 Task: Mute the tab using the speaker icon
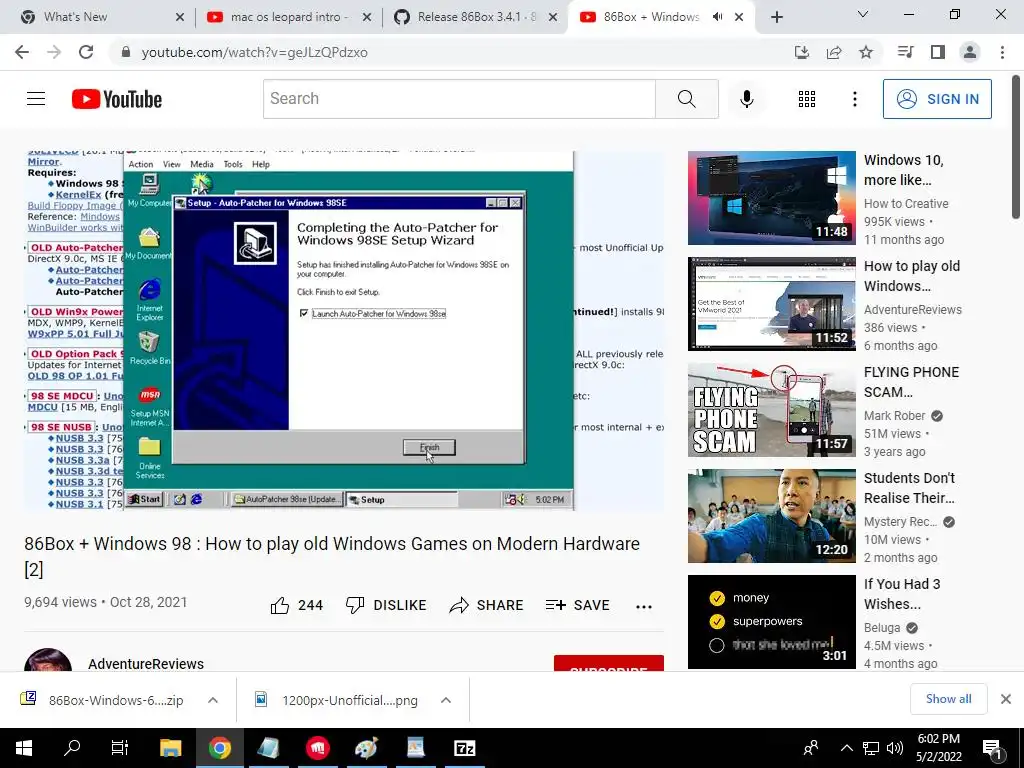717,17
